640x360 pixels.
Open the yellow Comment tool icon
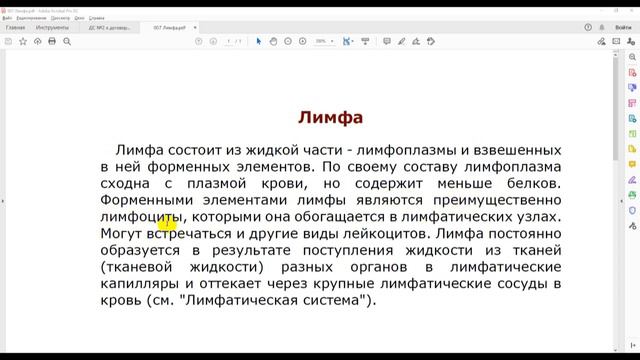(x=632, y=164)
